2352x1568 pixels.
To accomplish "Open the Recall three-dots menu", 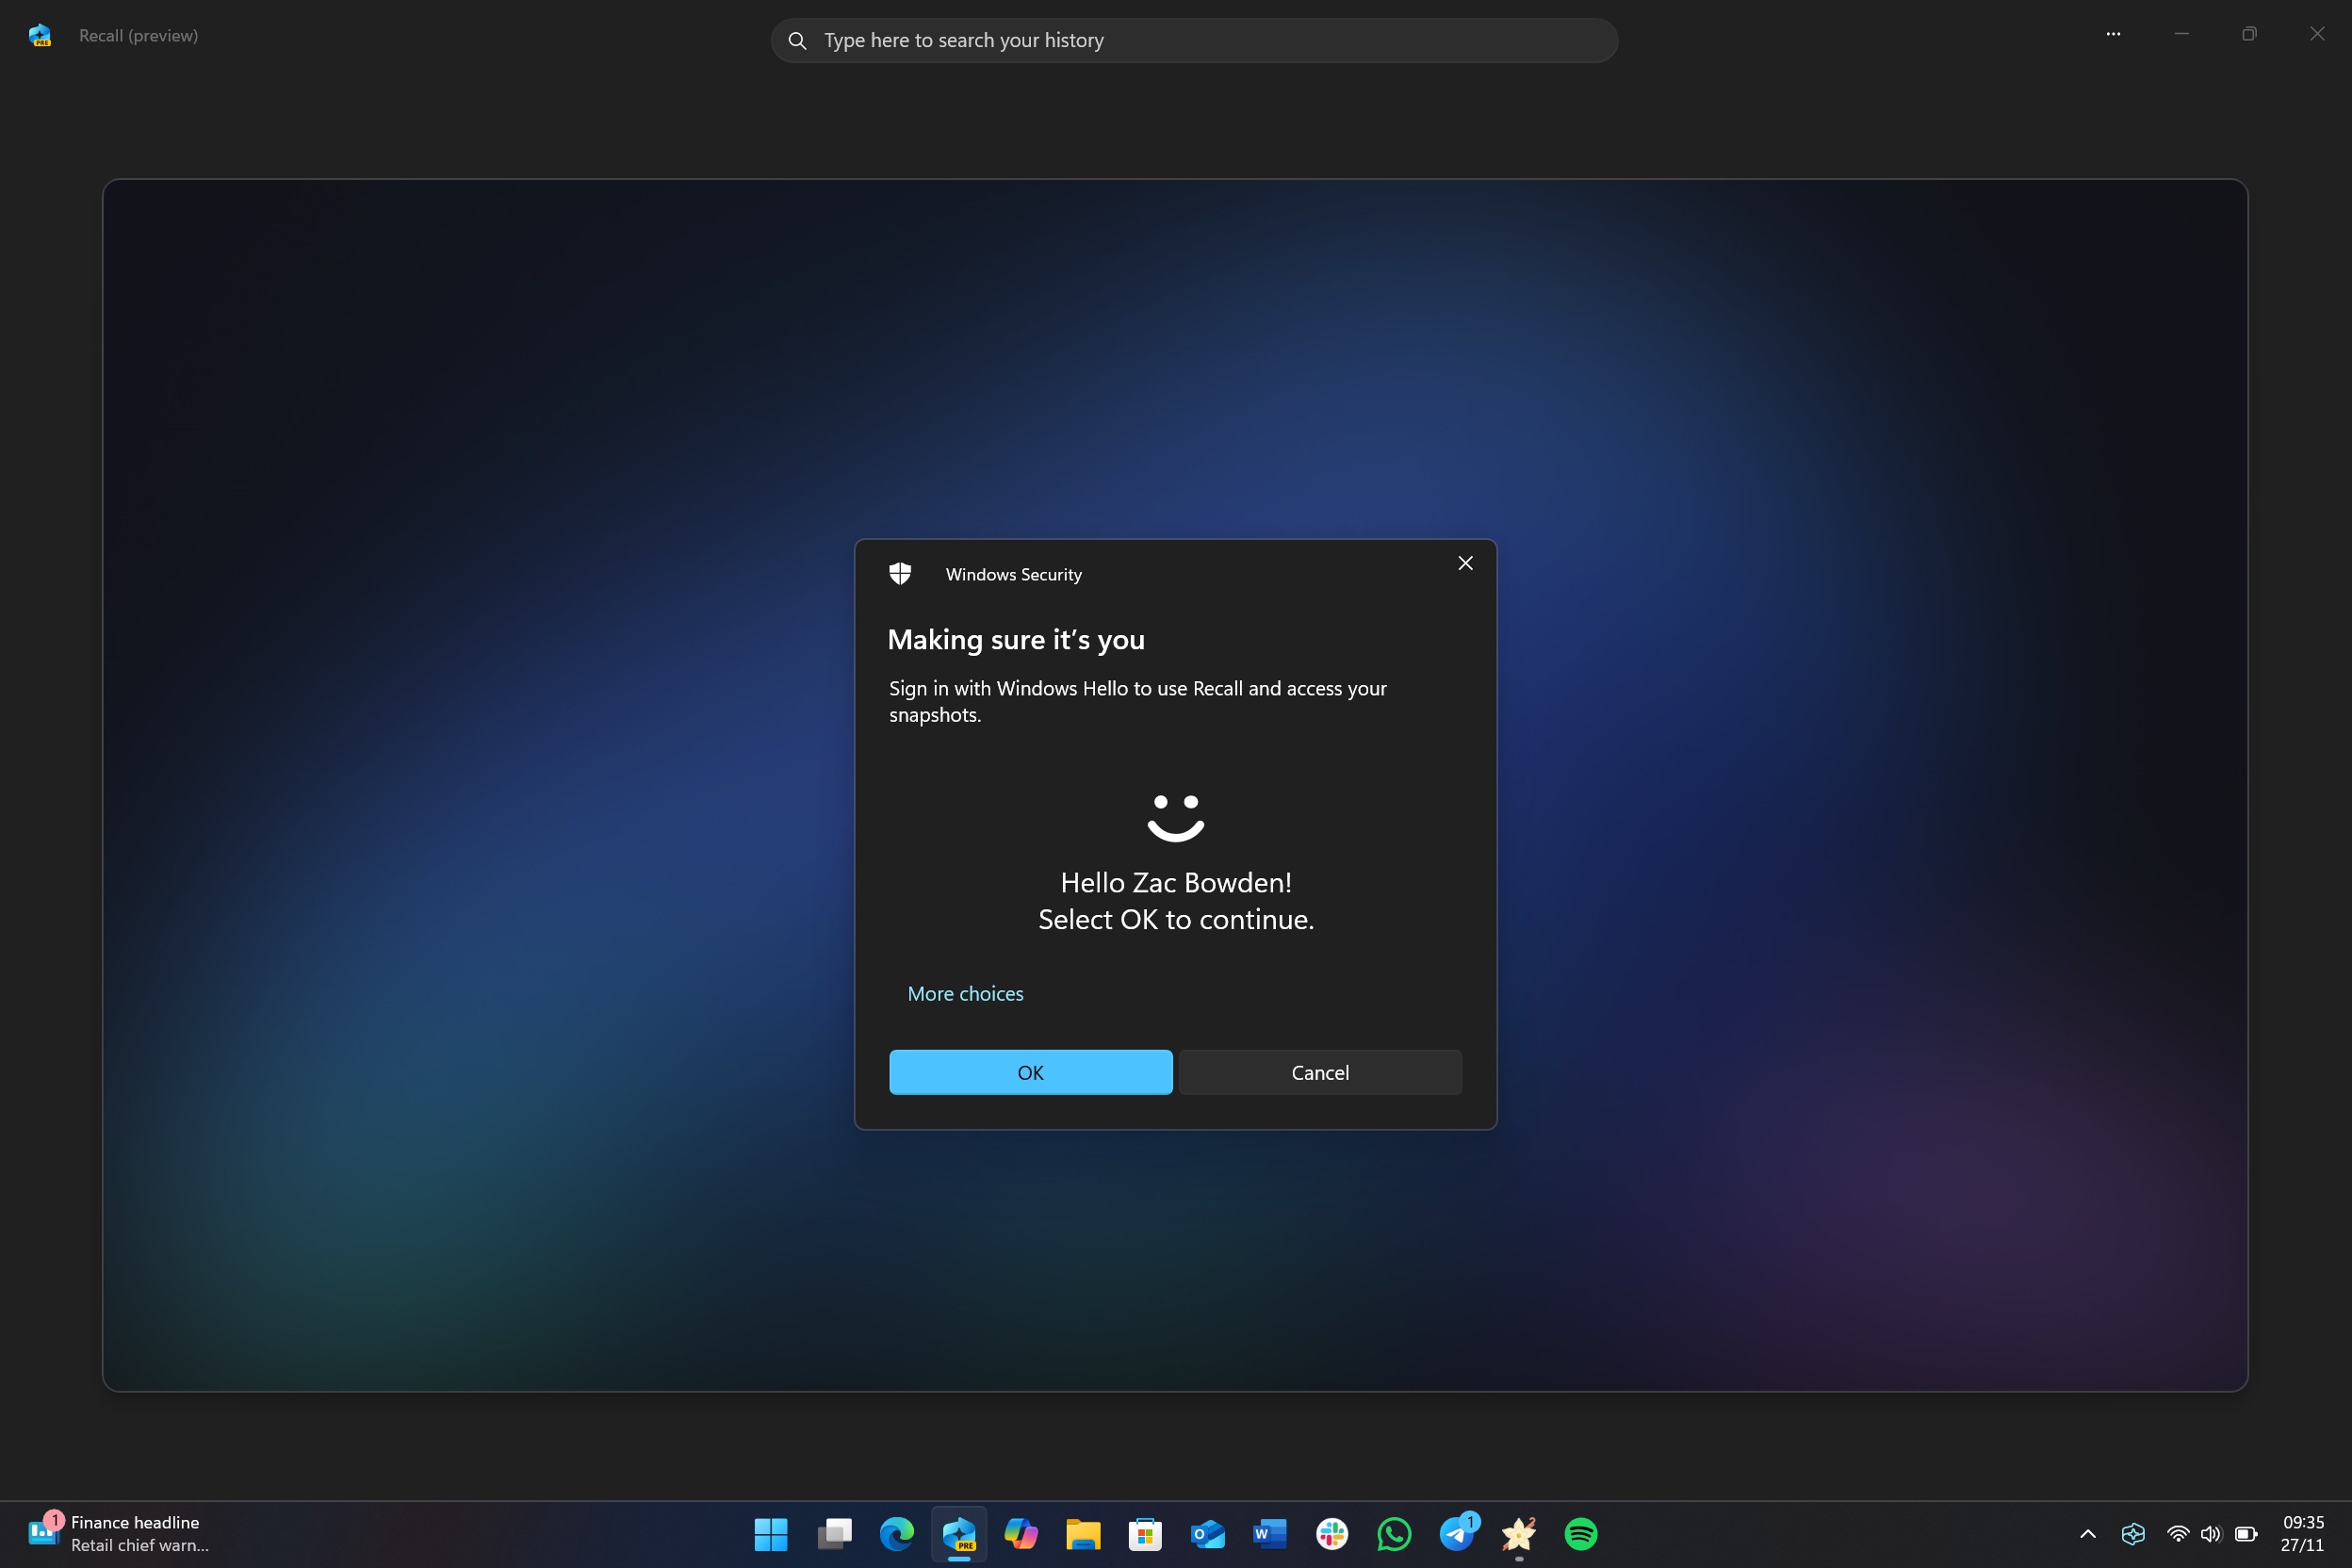I will [x=2113, y=34].
